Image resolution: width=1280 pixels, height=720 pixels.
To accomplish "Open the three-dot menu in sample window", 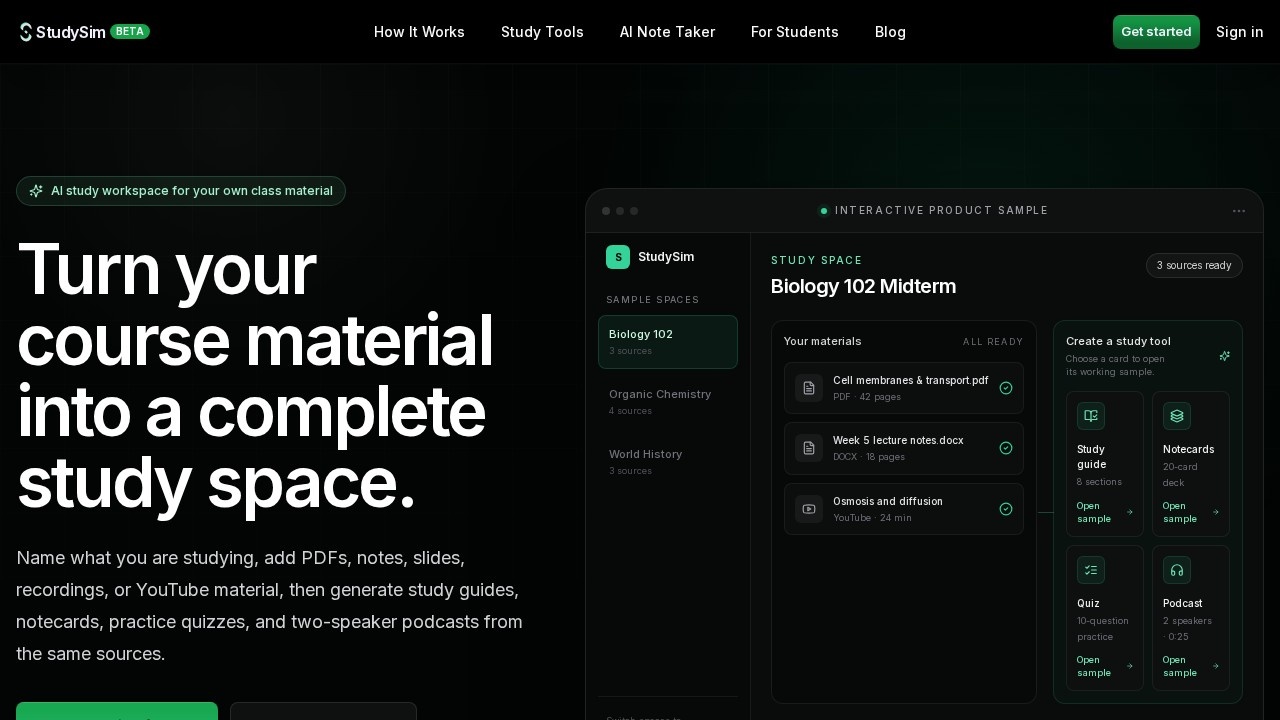I will click(1239, 211).
